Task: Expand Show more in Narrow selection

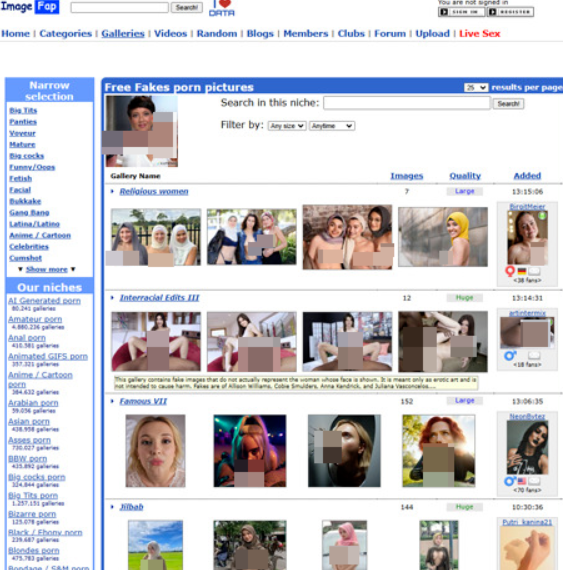Action: coord(47,269)
